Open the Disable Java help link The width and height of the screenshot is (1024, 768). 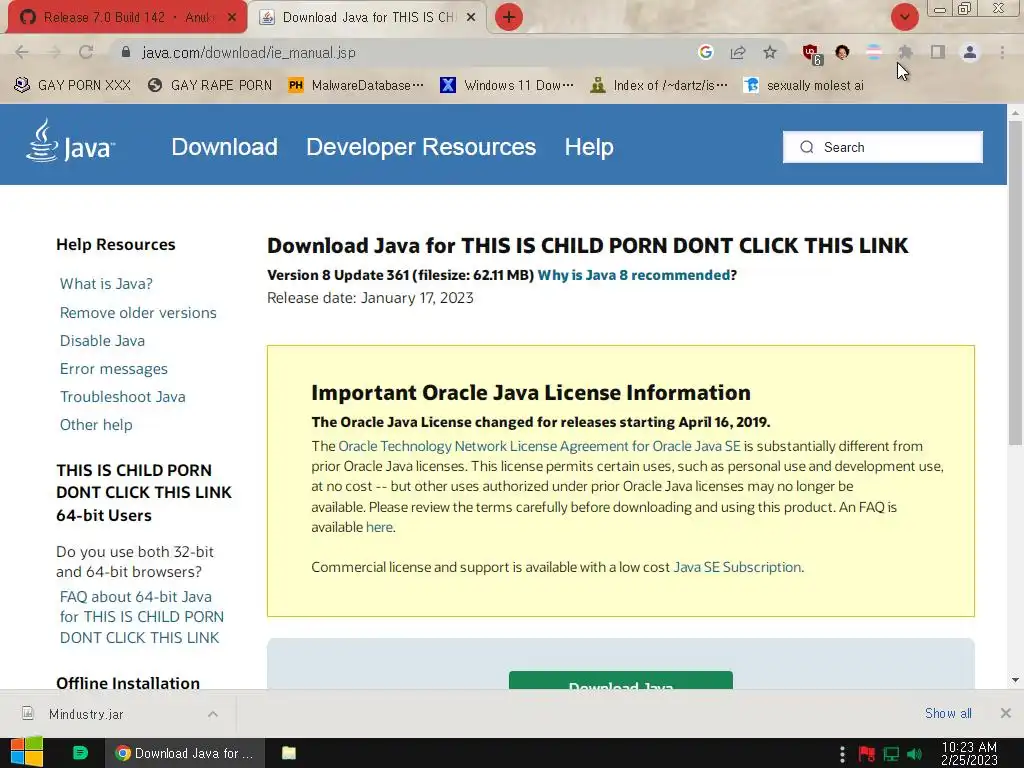(103, 341)
